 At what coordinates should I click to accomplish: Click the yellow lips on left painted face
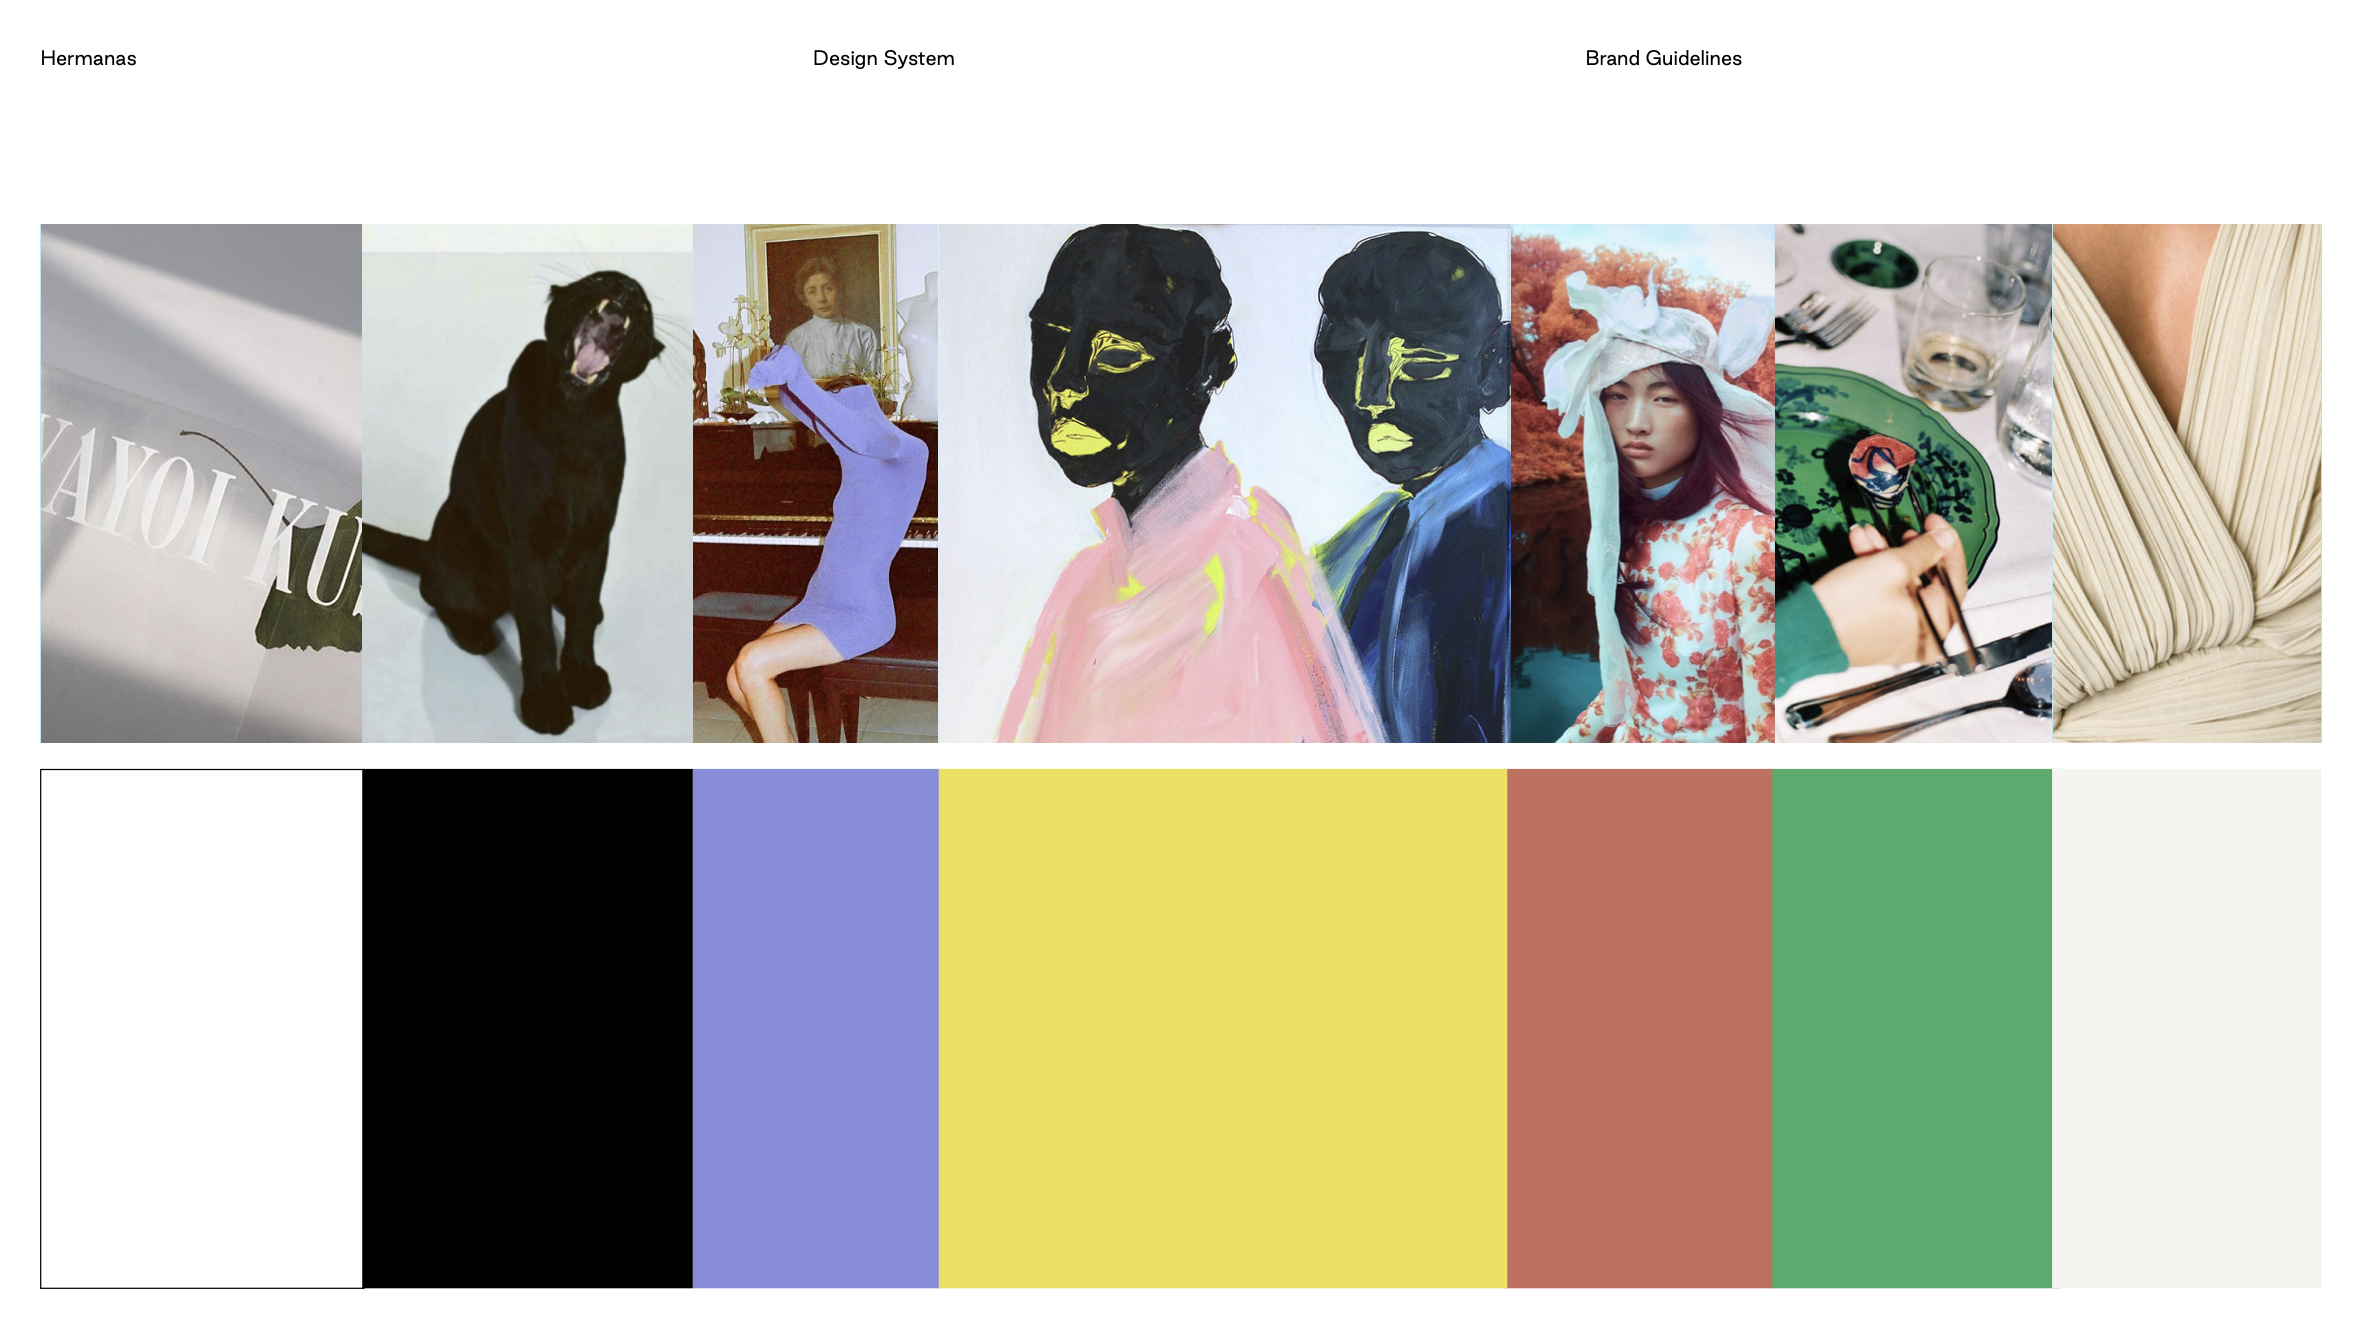click(1078, 438)
